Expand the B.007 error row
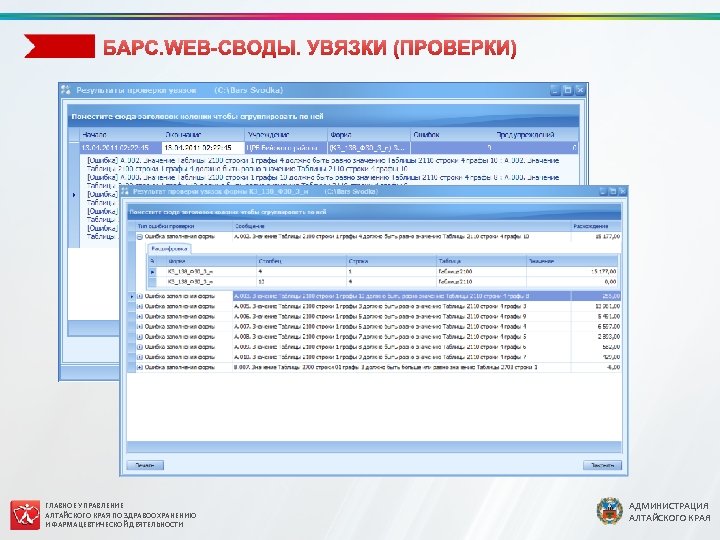The height and width of the screenshot is (540, 720). pyautogui.click(x=140, y=367)
